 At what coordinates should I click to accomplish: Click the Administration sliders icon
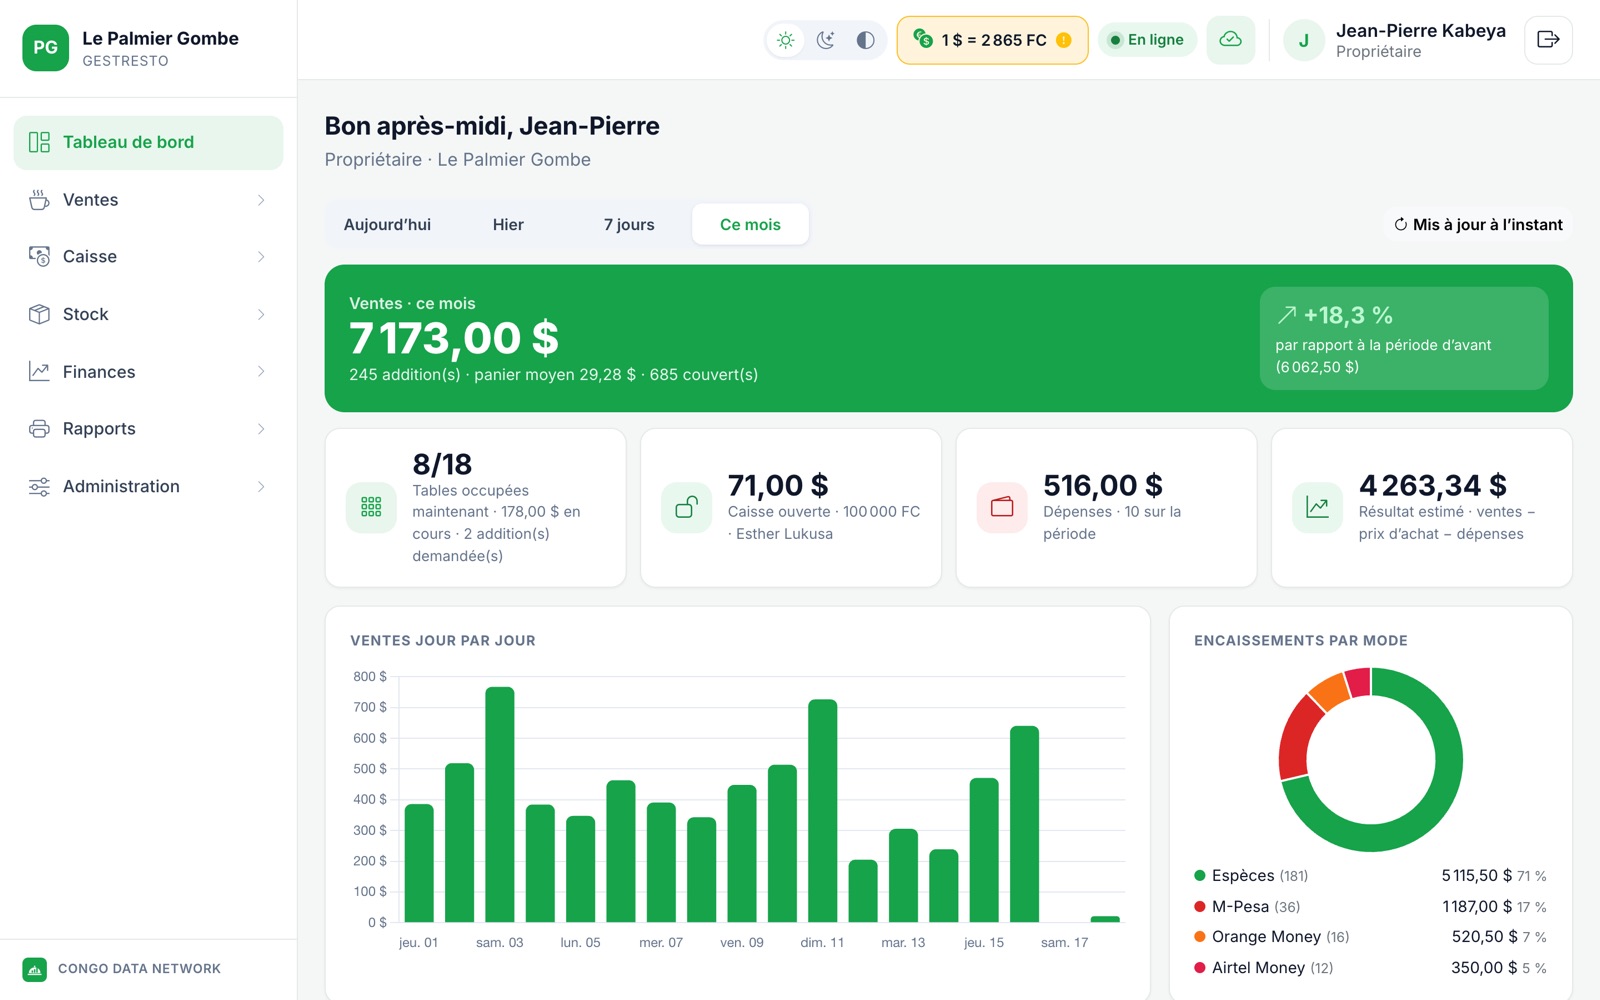(x=39, y=487)
